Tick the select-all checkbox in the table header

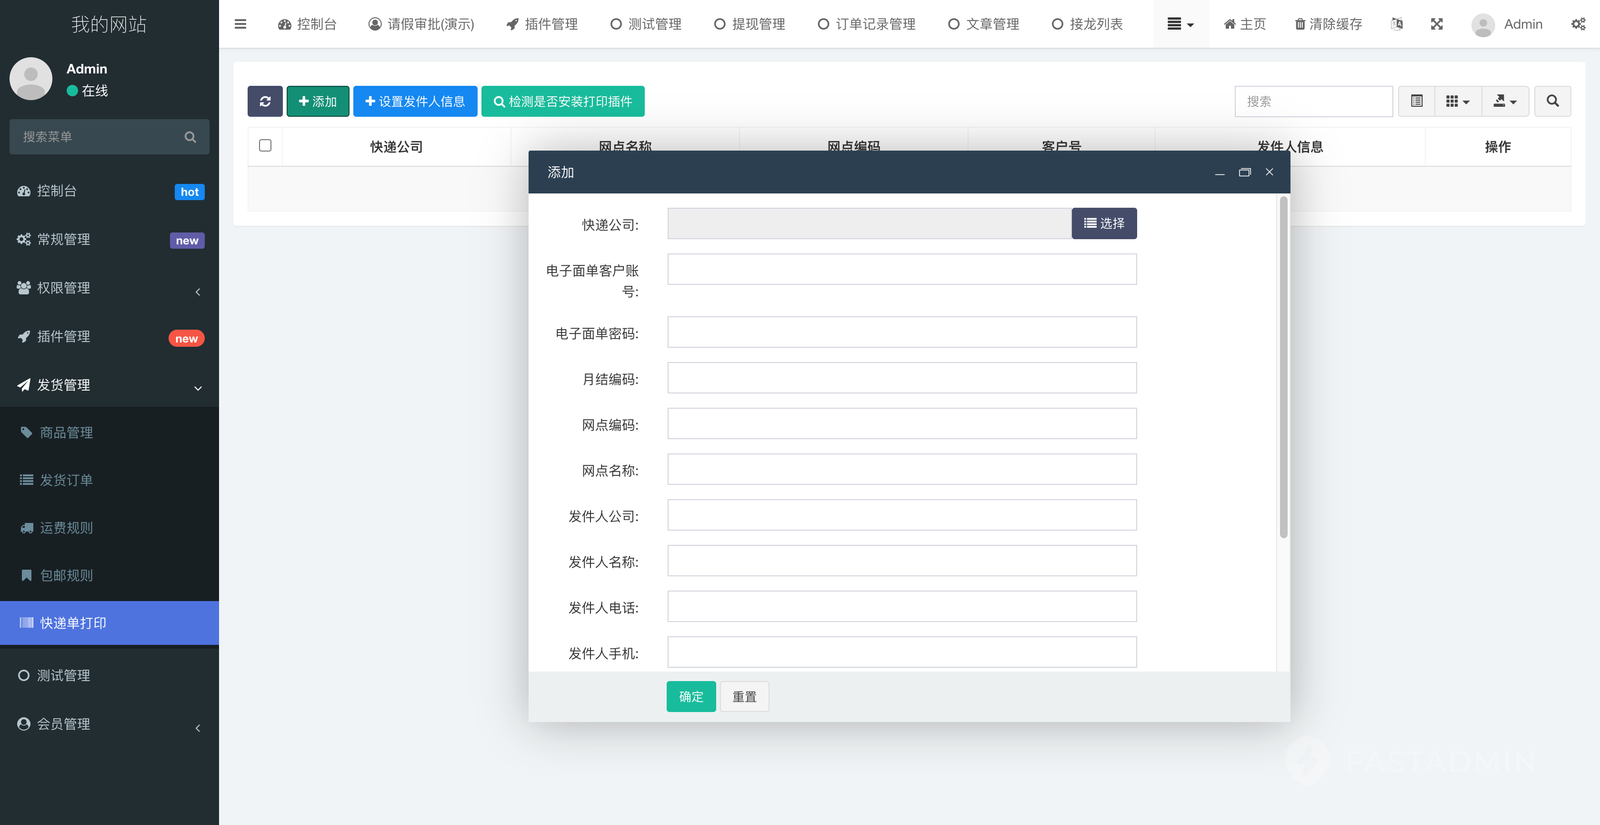[265, 146]
